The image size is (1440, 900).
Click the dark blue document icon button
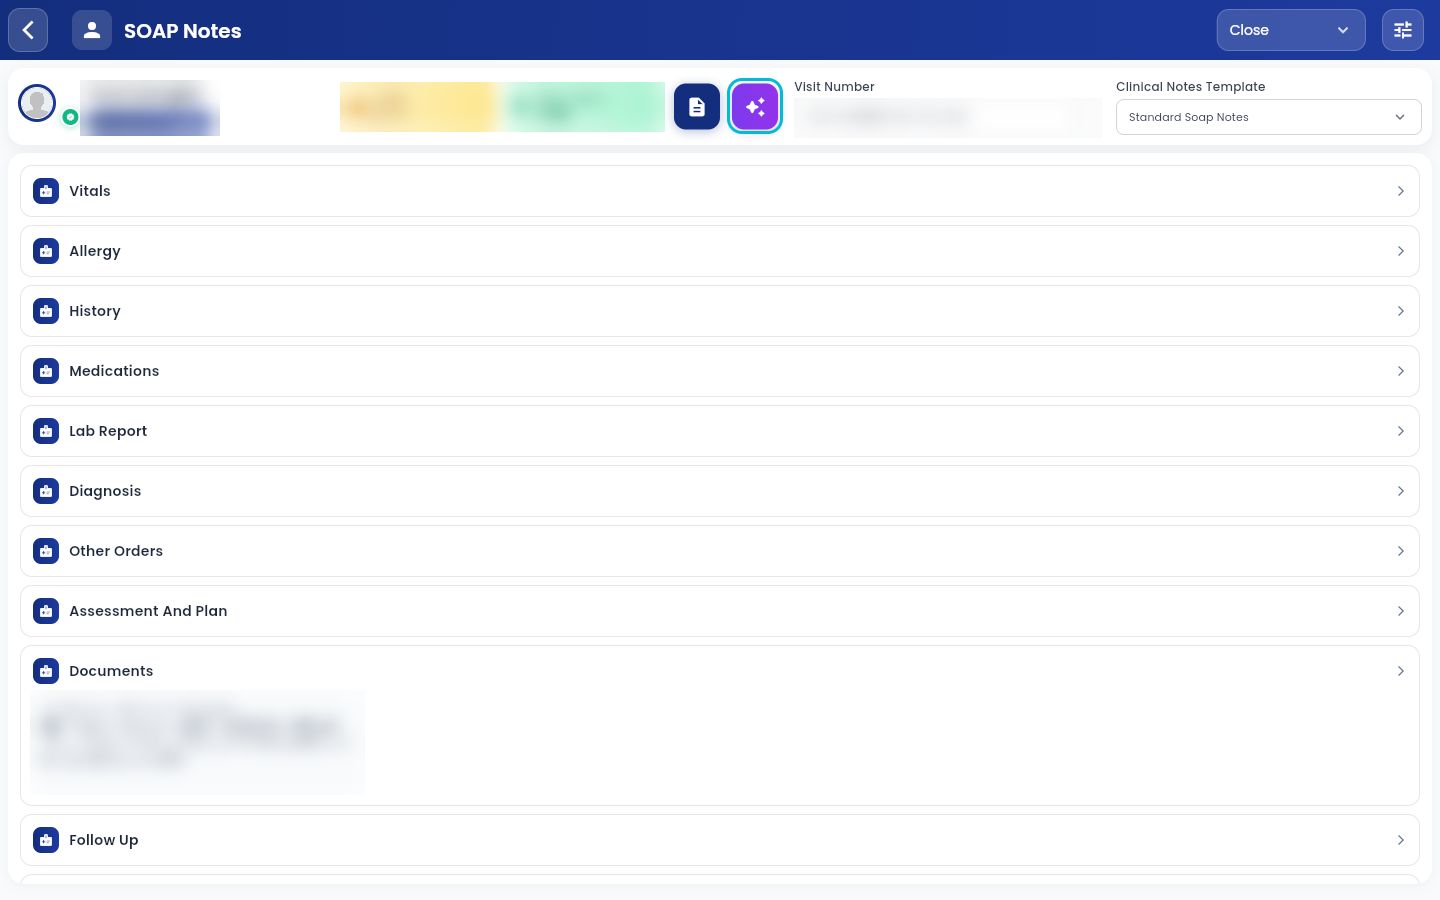click(697, 107)
